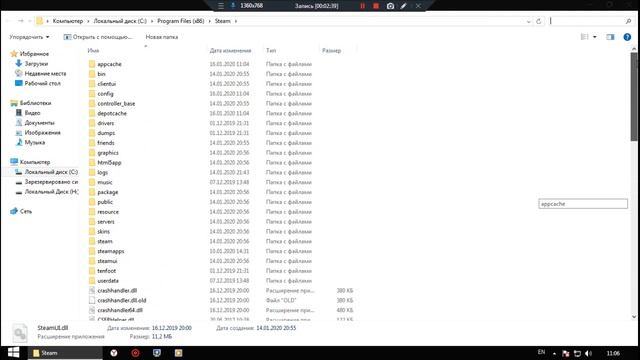
Task: Select the htmlSapp folder
Action: 109,162
